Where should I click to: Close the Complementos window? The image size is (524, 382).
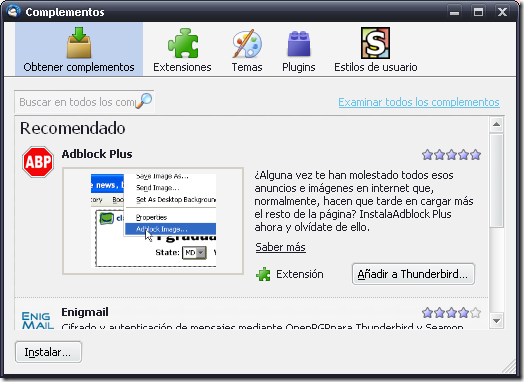[x=502, y=12]
